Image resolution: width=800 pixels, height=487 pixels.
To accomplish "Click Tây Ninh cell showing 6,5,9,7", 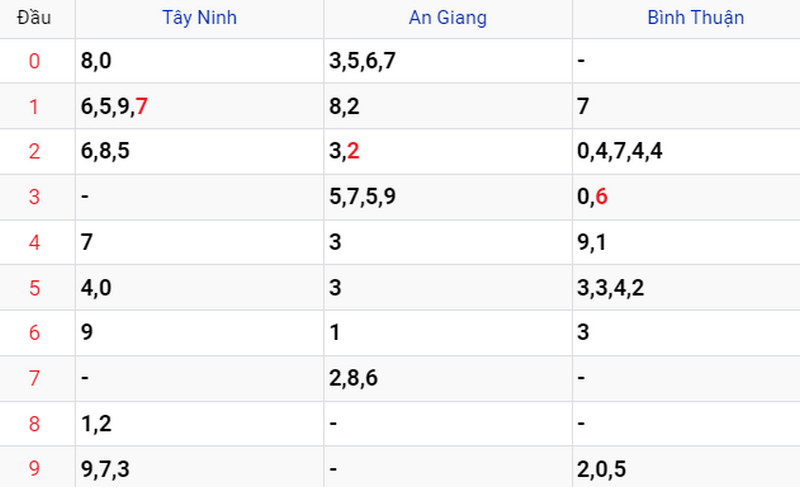I will coord(114,106).
